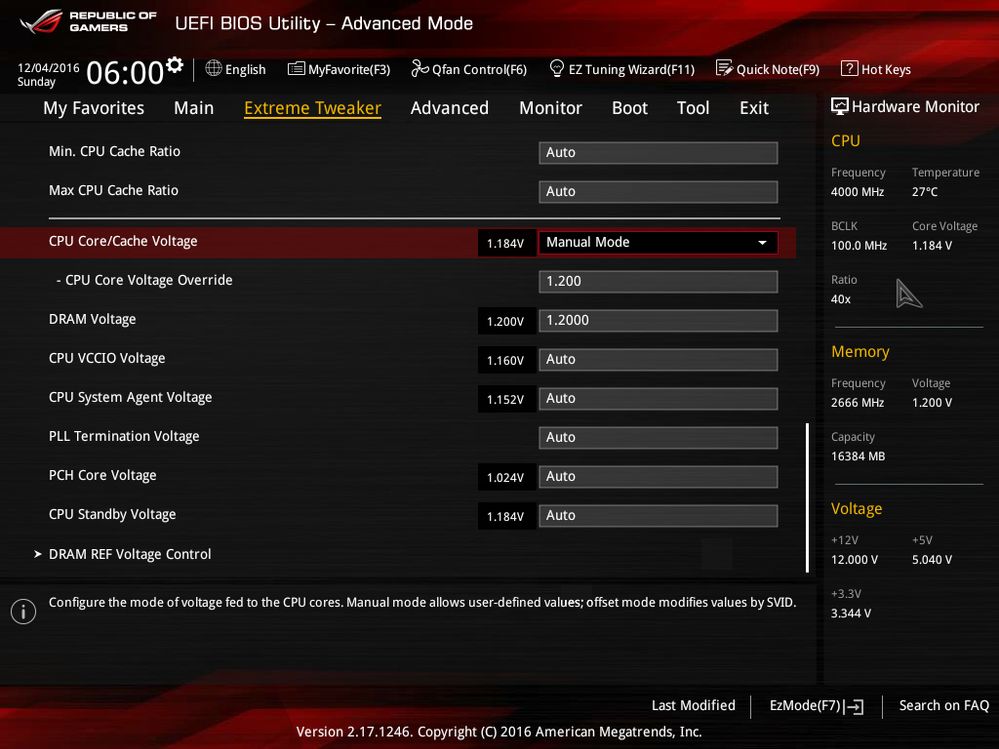The image size is (999, 749).
Task: Click the globe language icon
Action: [x=213, y=68]
